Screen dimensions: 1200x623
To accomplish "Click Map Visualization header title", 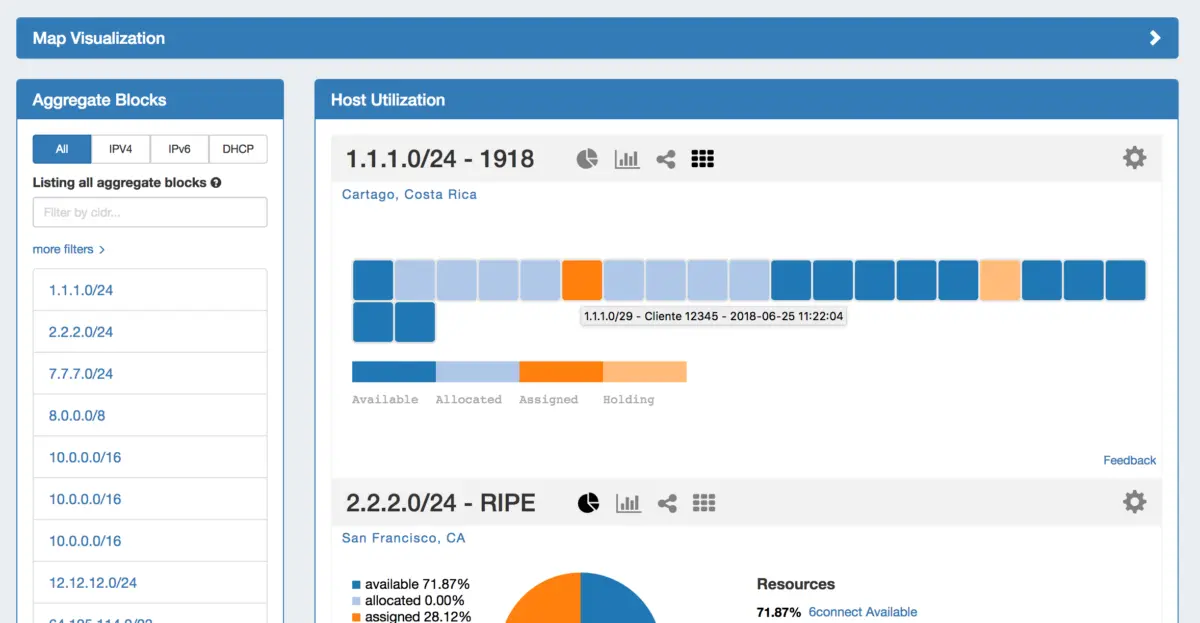I will tap(99, 38).
